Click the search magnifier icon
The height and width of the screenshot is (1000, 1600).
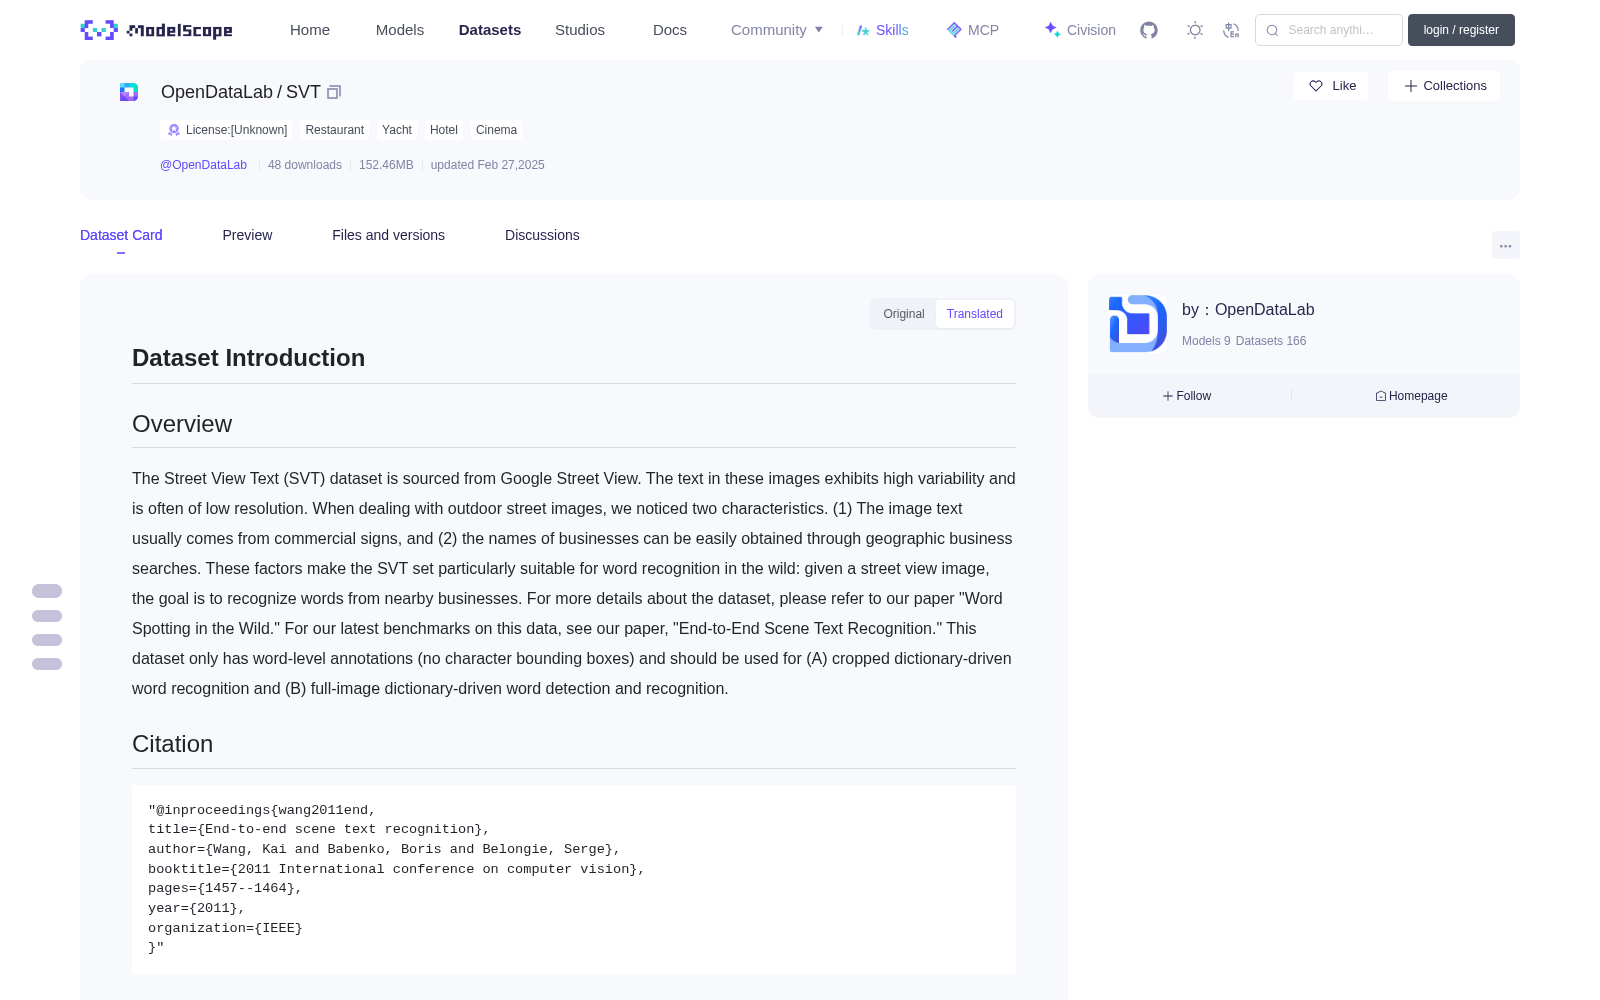pos(1272,30)
